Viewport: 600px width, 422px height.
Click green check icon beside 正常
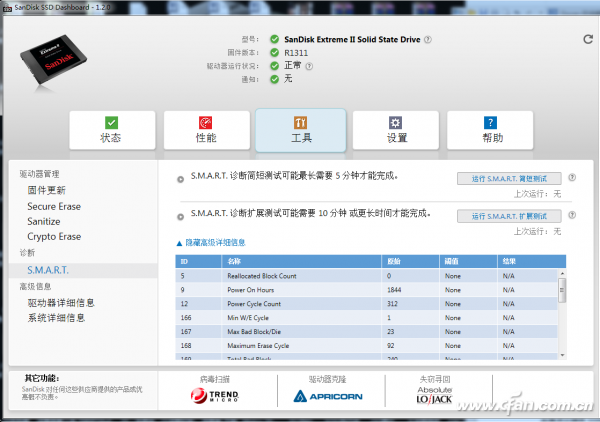coord(274,66)
